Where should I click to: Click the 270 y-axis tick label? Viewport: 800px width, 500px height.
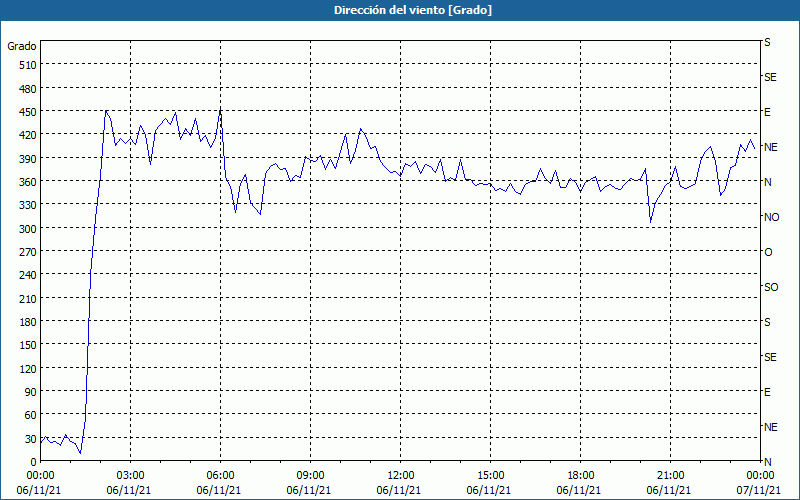[x=28, y=252]
